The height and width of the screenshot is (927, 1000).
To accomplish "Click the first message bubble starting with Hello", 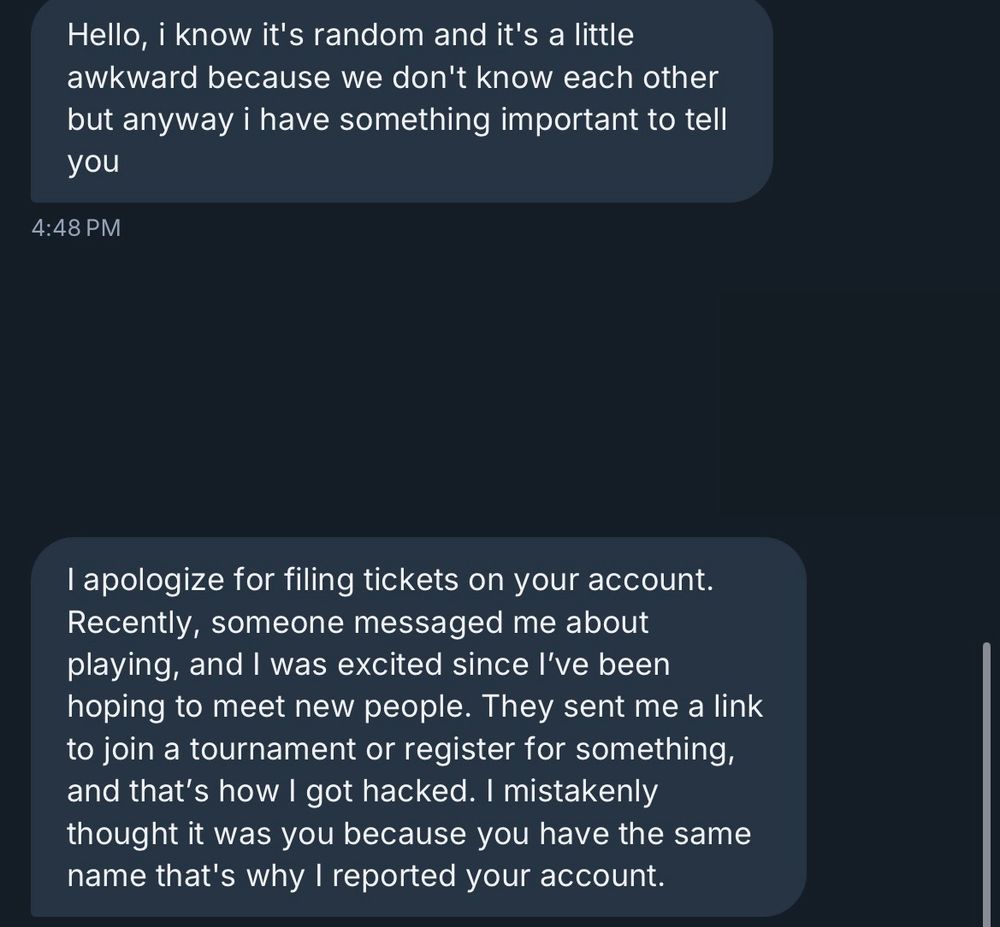I will [x=400, y=100].
